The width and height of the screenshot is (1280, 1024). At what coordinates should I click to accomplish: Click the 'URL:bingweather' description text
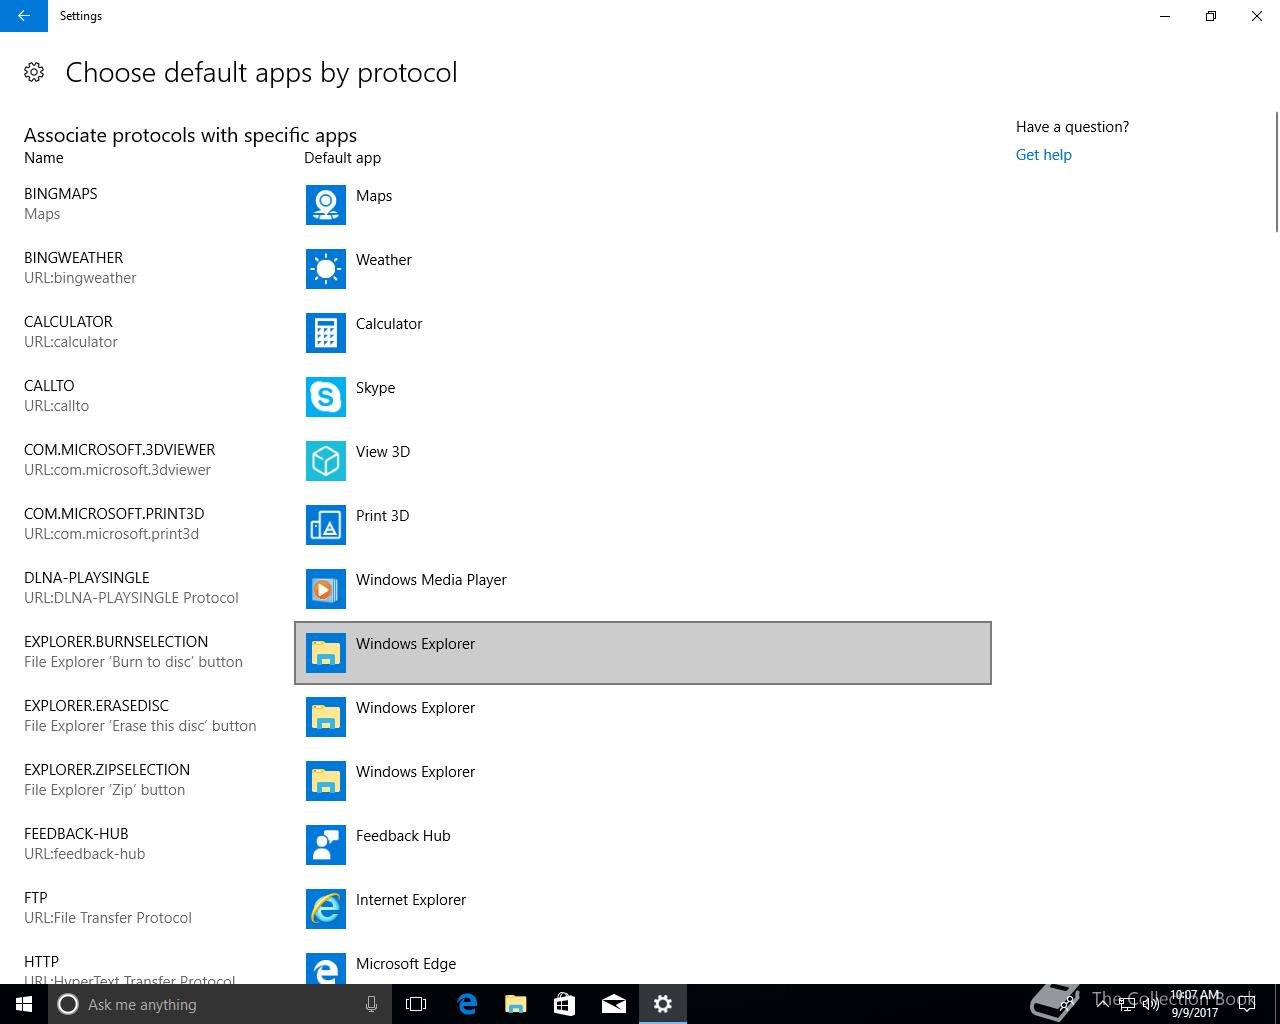(80, 278)
